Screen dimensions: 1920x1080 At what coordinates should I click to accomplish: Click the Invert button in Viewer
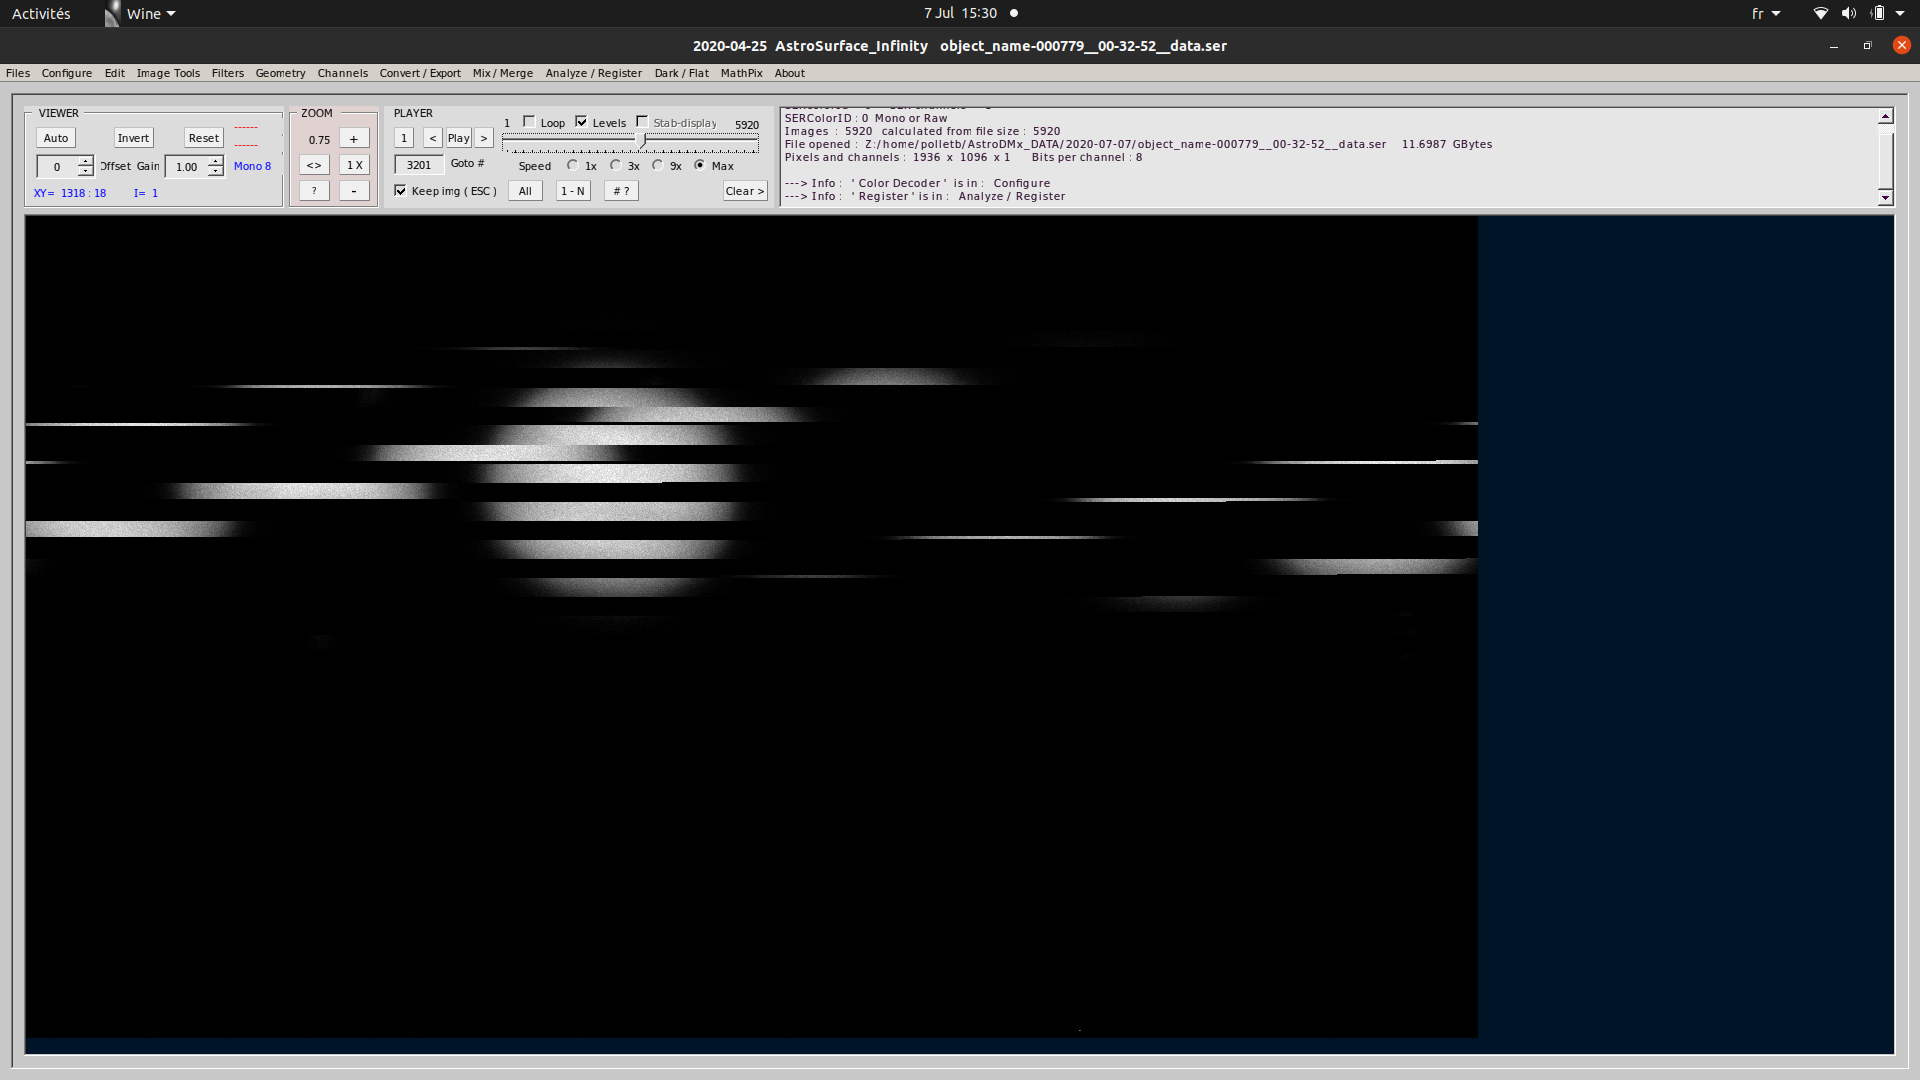[x=133, y=138]
